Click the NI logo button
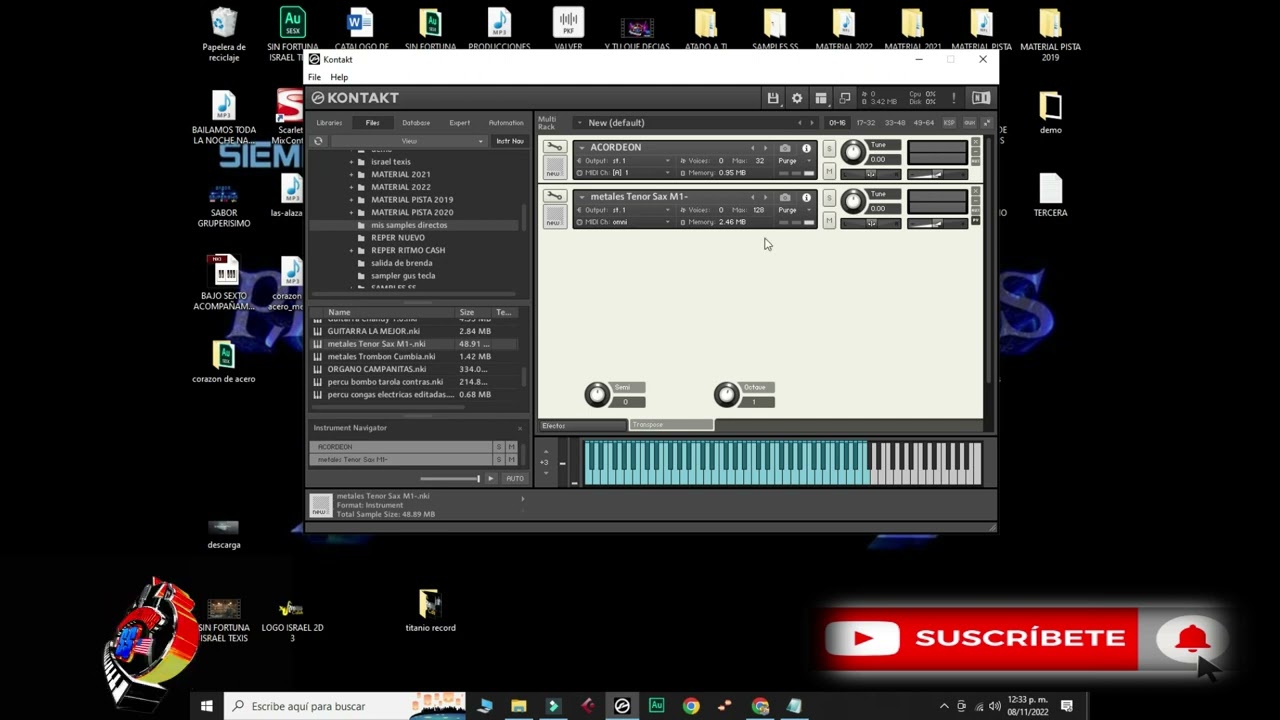This screenshot has height=720, width=1280. [981, 98]
